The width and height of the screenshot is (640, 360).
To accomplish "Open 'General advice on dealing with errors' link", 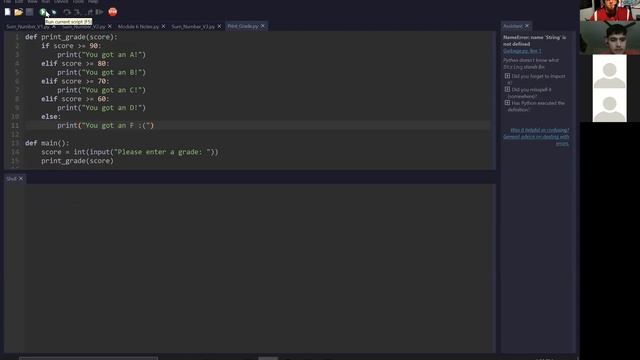I will [536, 140].
